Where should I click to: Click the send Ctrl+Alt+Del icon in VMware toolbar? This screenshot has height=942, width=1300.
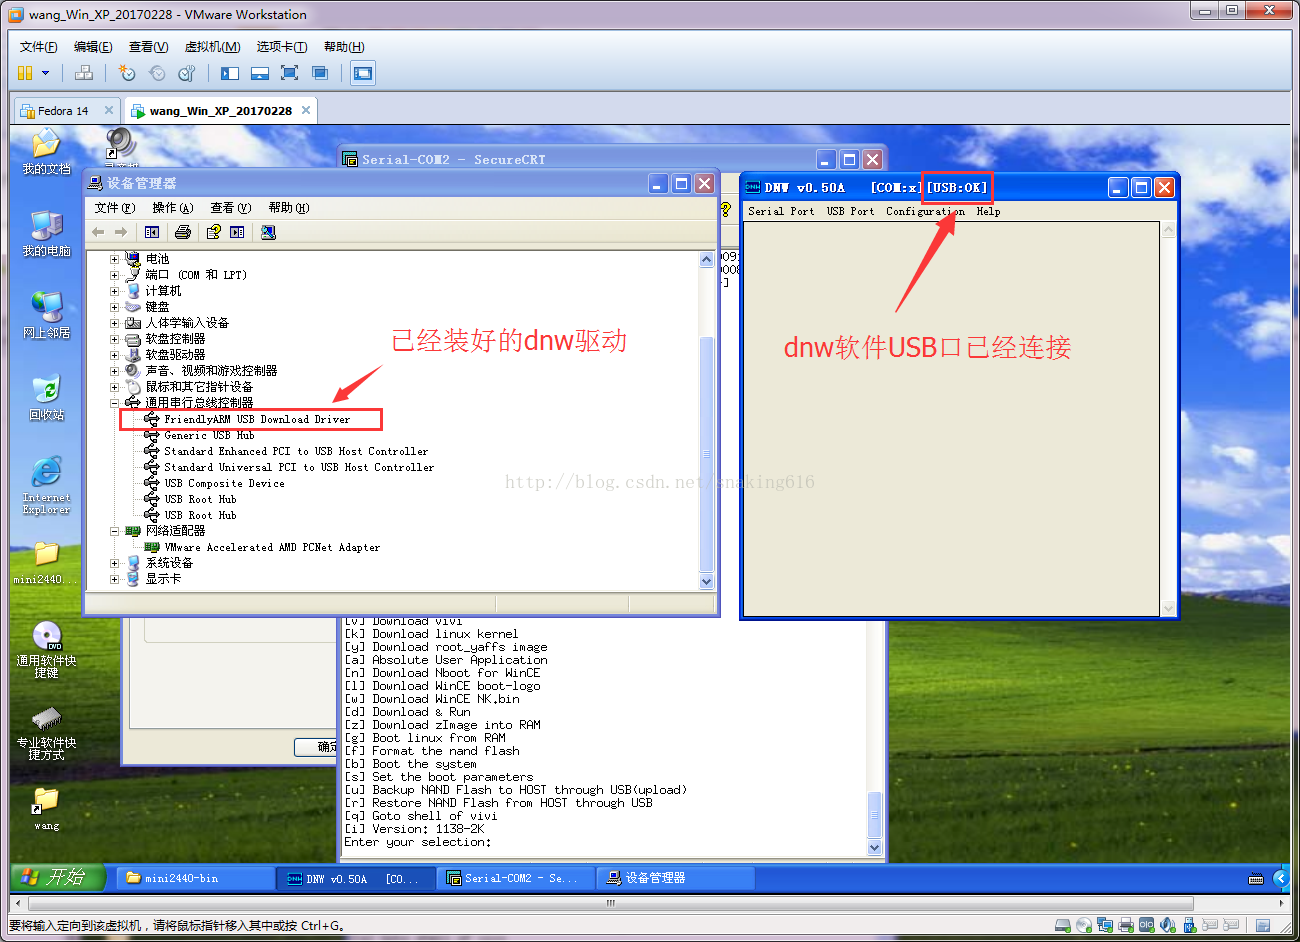click(x=84, y=73)
